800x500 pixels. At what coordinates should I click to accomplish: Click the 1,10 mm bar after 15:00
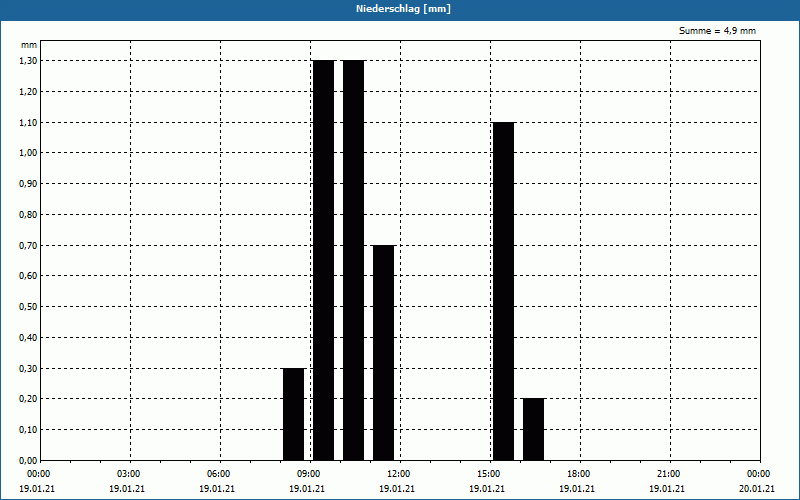[x=504, y=291]
